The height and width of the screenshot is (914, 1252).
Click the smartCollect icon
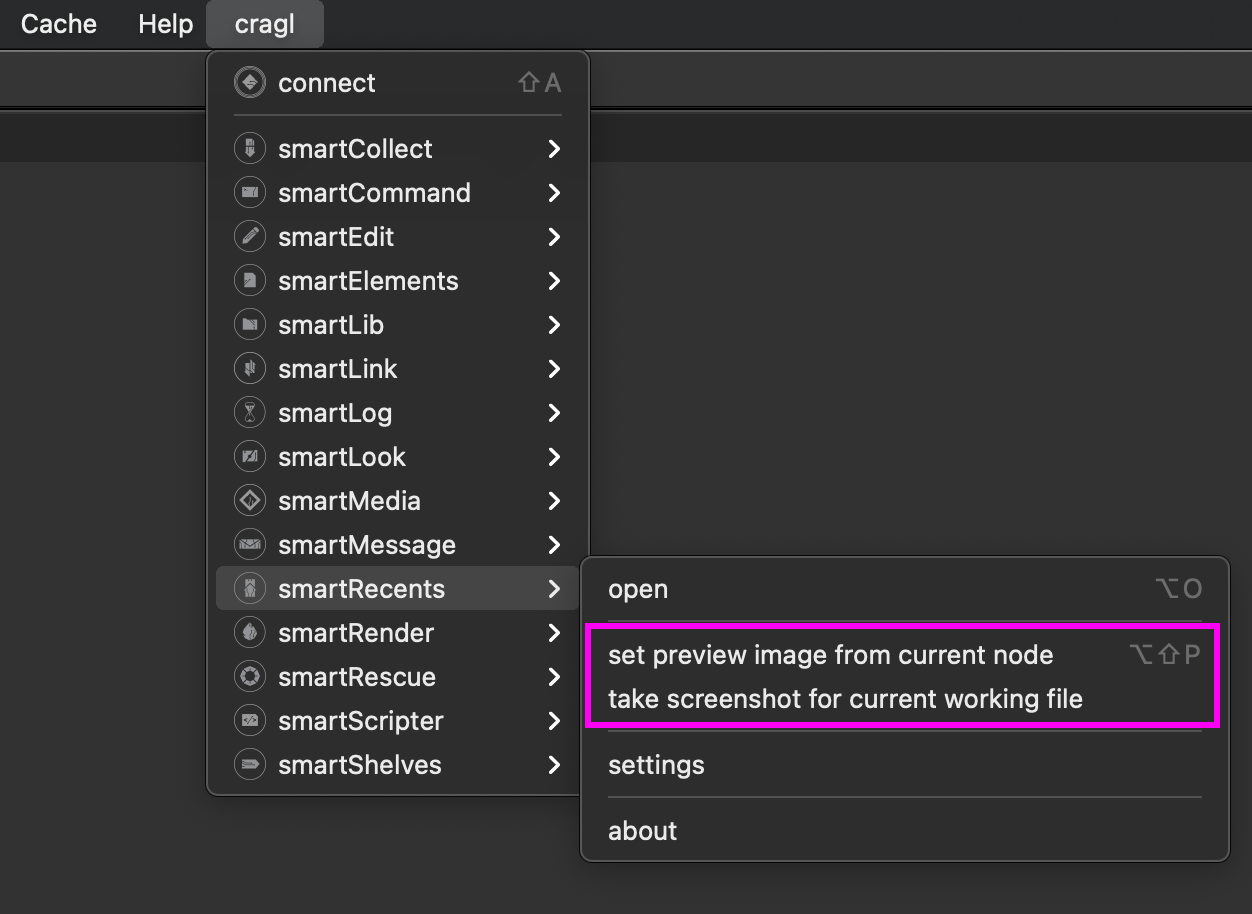point(249,149)
